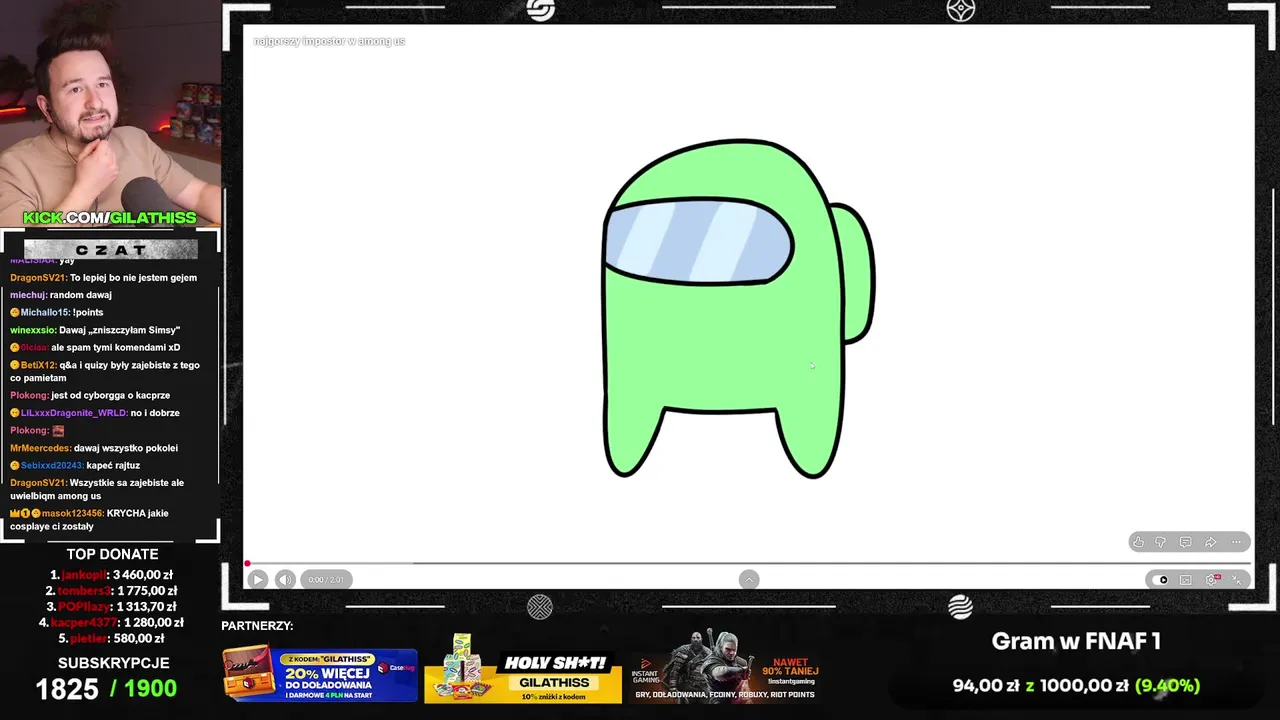Click the 'PARTNERZY:' label
Image resolution: width=1280 pixels, height=720 pixels.
257,626
